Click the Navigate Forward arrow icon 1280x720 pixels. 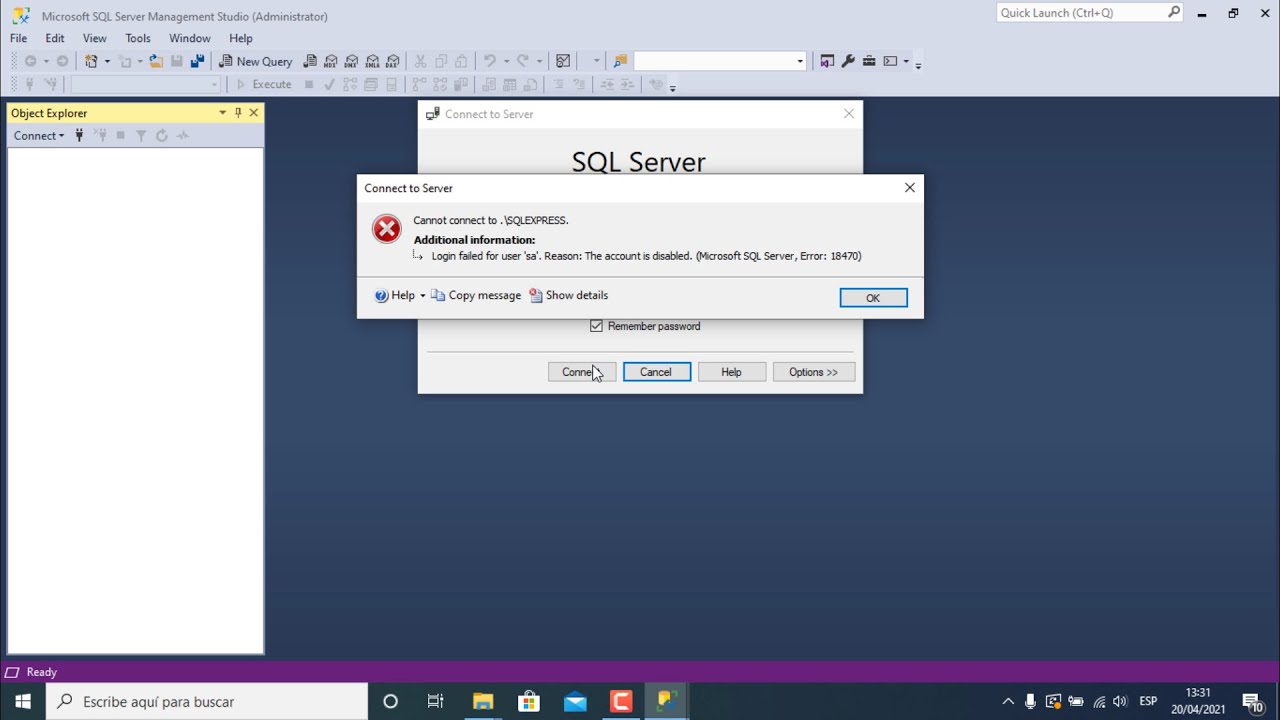pyautogui.click(x=62, y=61)
